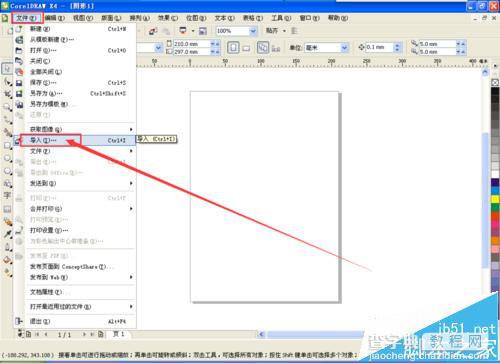Set page orientation to portrait
Viewport: 500px width, 363px height.
(x=233, y=48)
